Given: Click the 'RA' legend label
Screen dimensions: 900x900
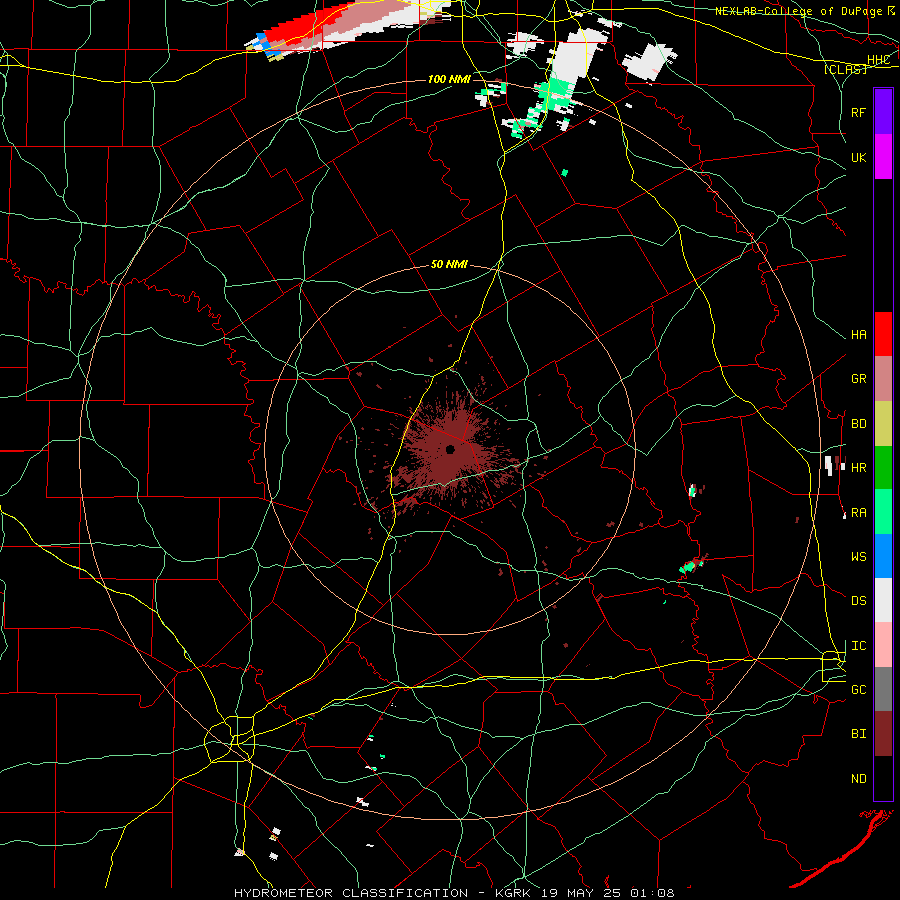Looking at the screenshot, I should [x=858, y=513].
